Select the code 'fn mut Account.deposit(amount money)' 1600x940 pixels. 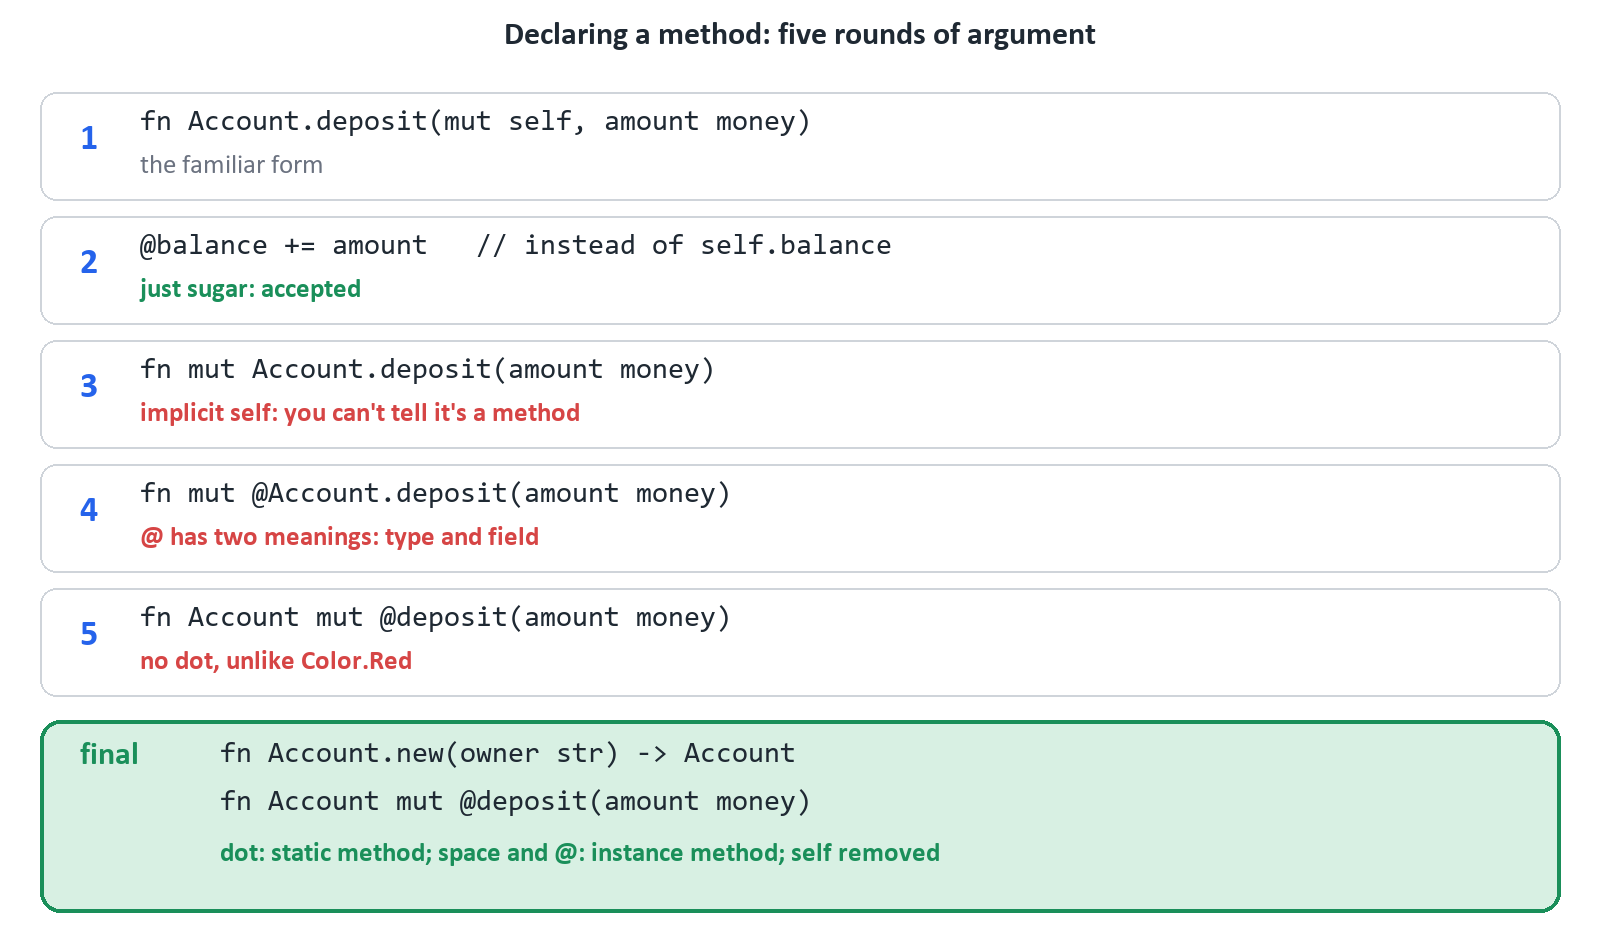[427, 369]
